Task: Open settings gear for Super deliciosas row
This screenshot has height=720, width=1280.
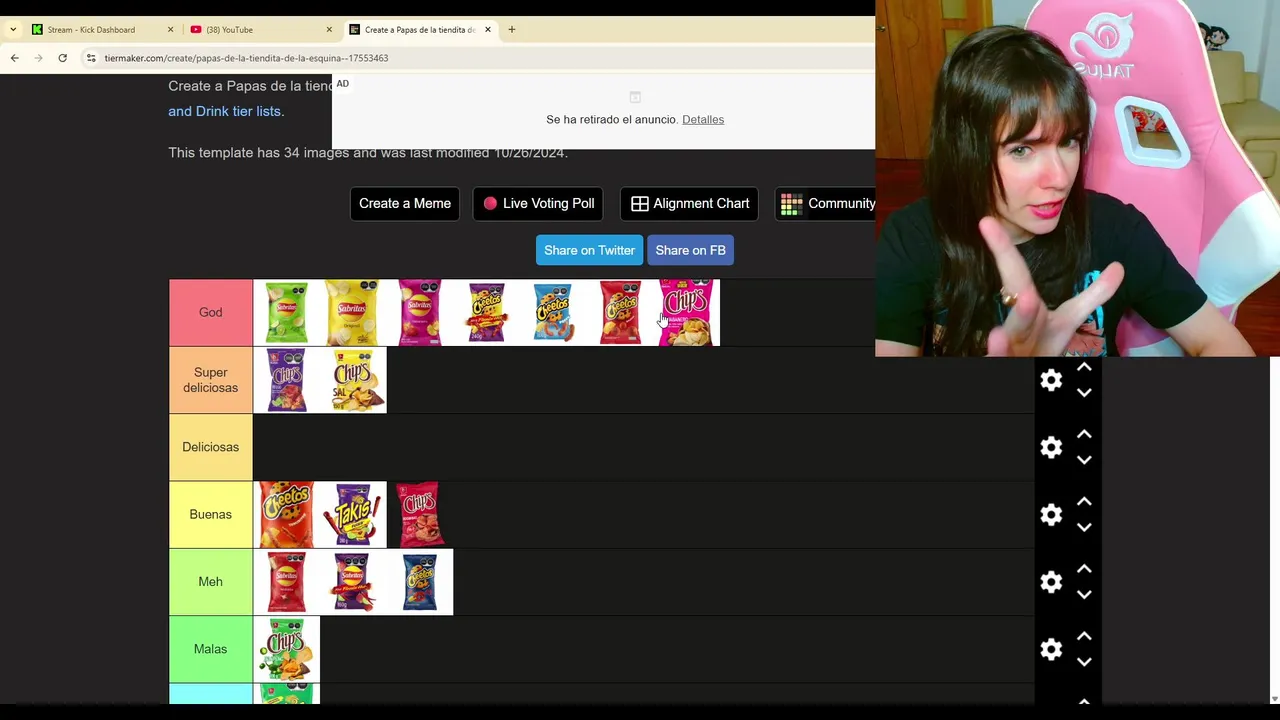Action: point(1051,380)
